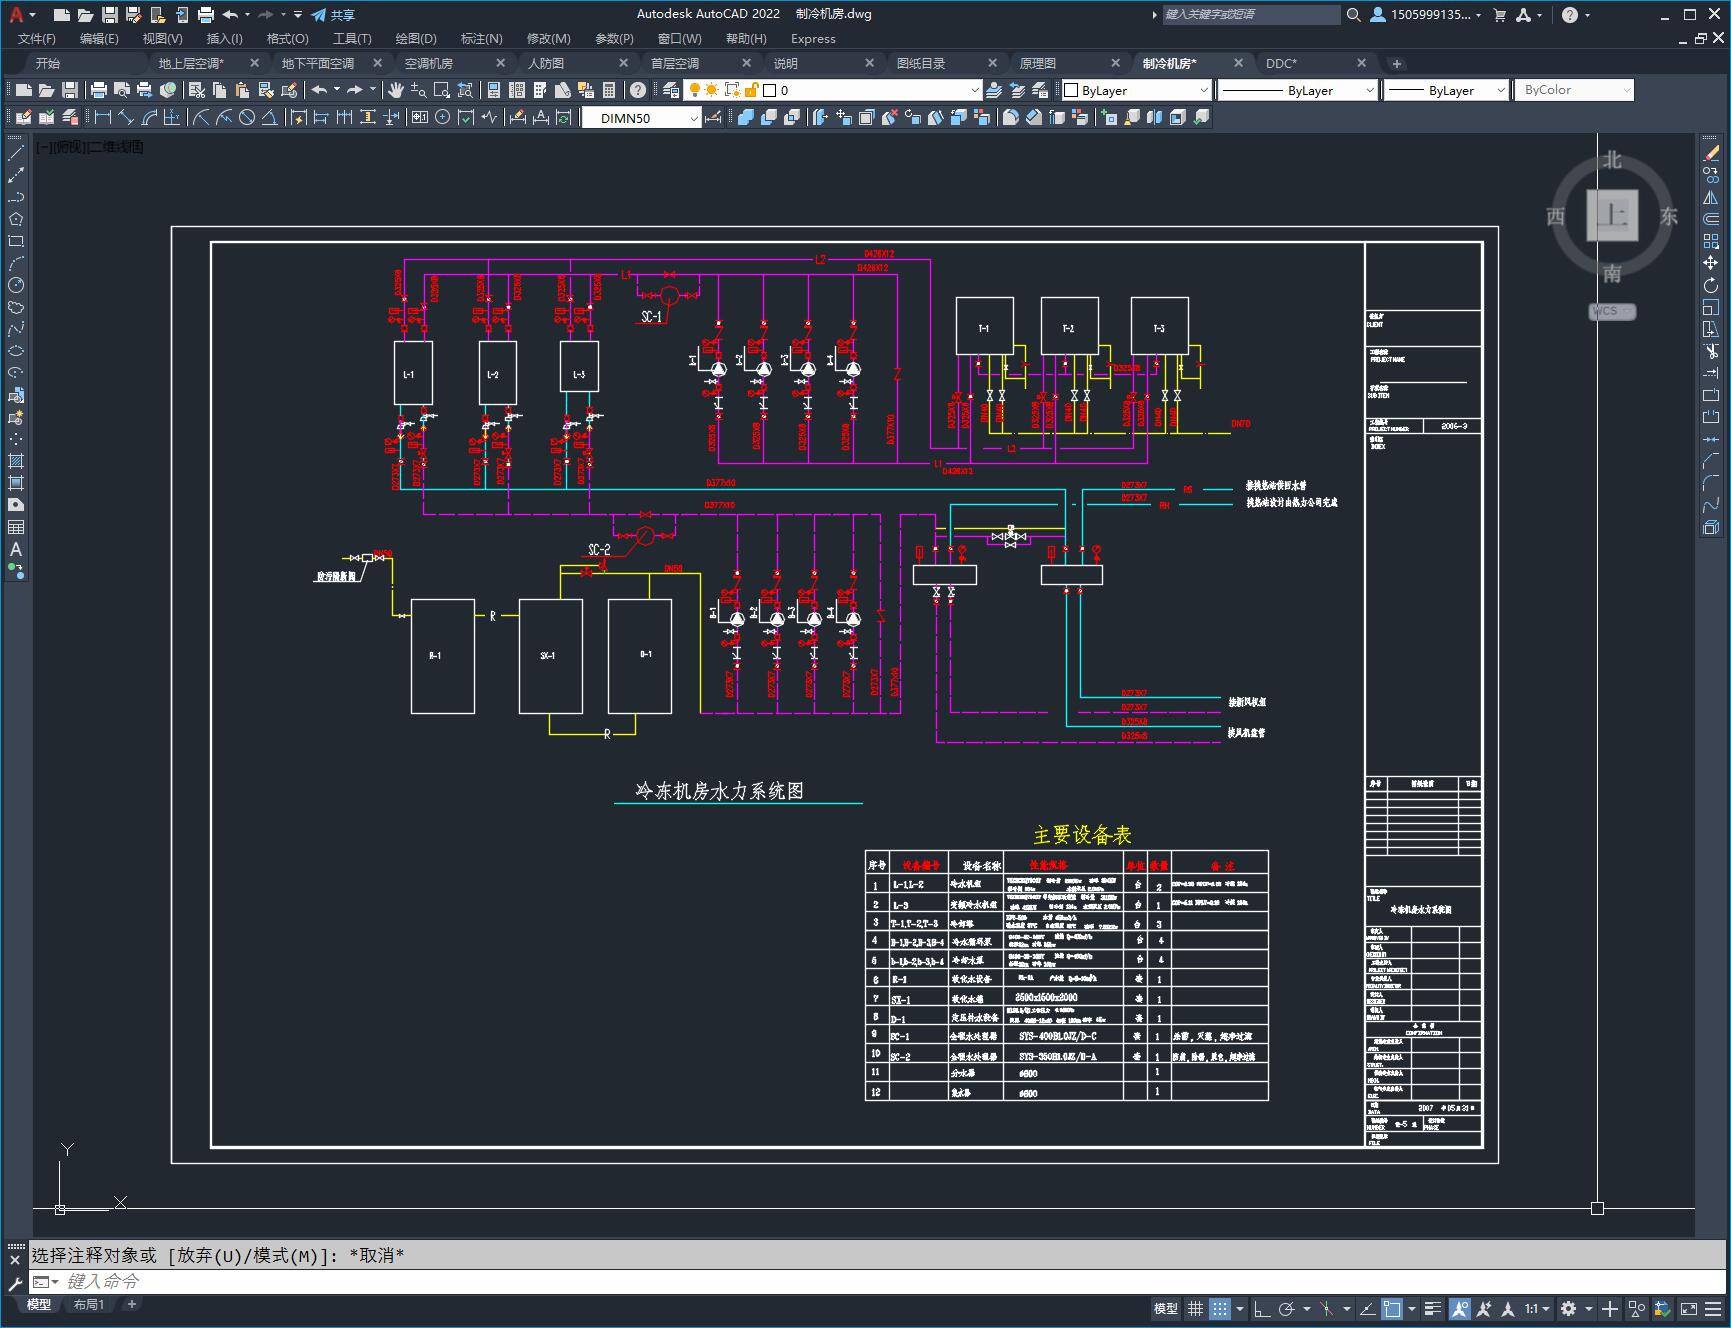Open the layer selection dropdown
This screenshot has height=1328, width=1731.
974,90
